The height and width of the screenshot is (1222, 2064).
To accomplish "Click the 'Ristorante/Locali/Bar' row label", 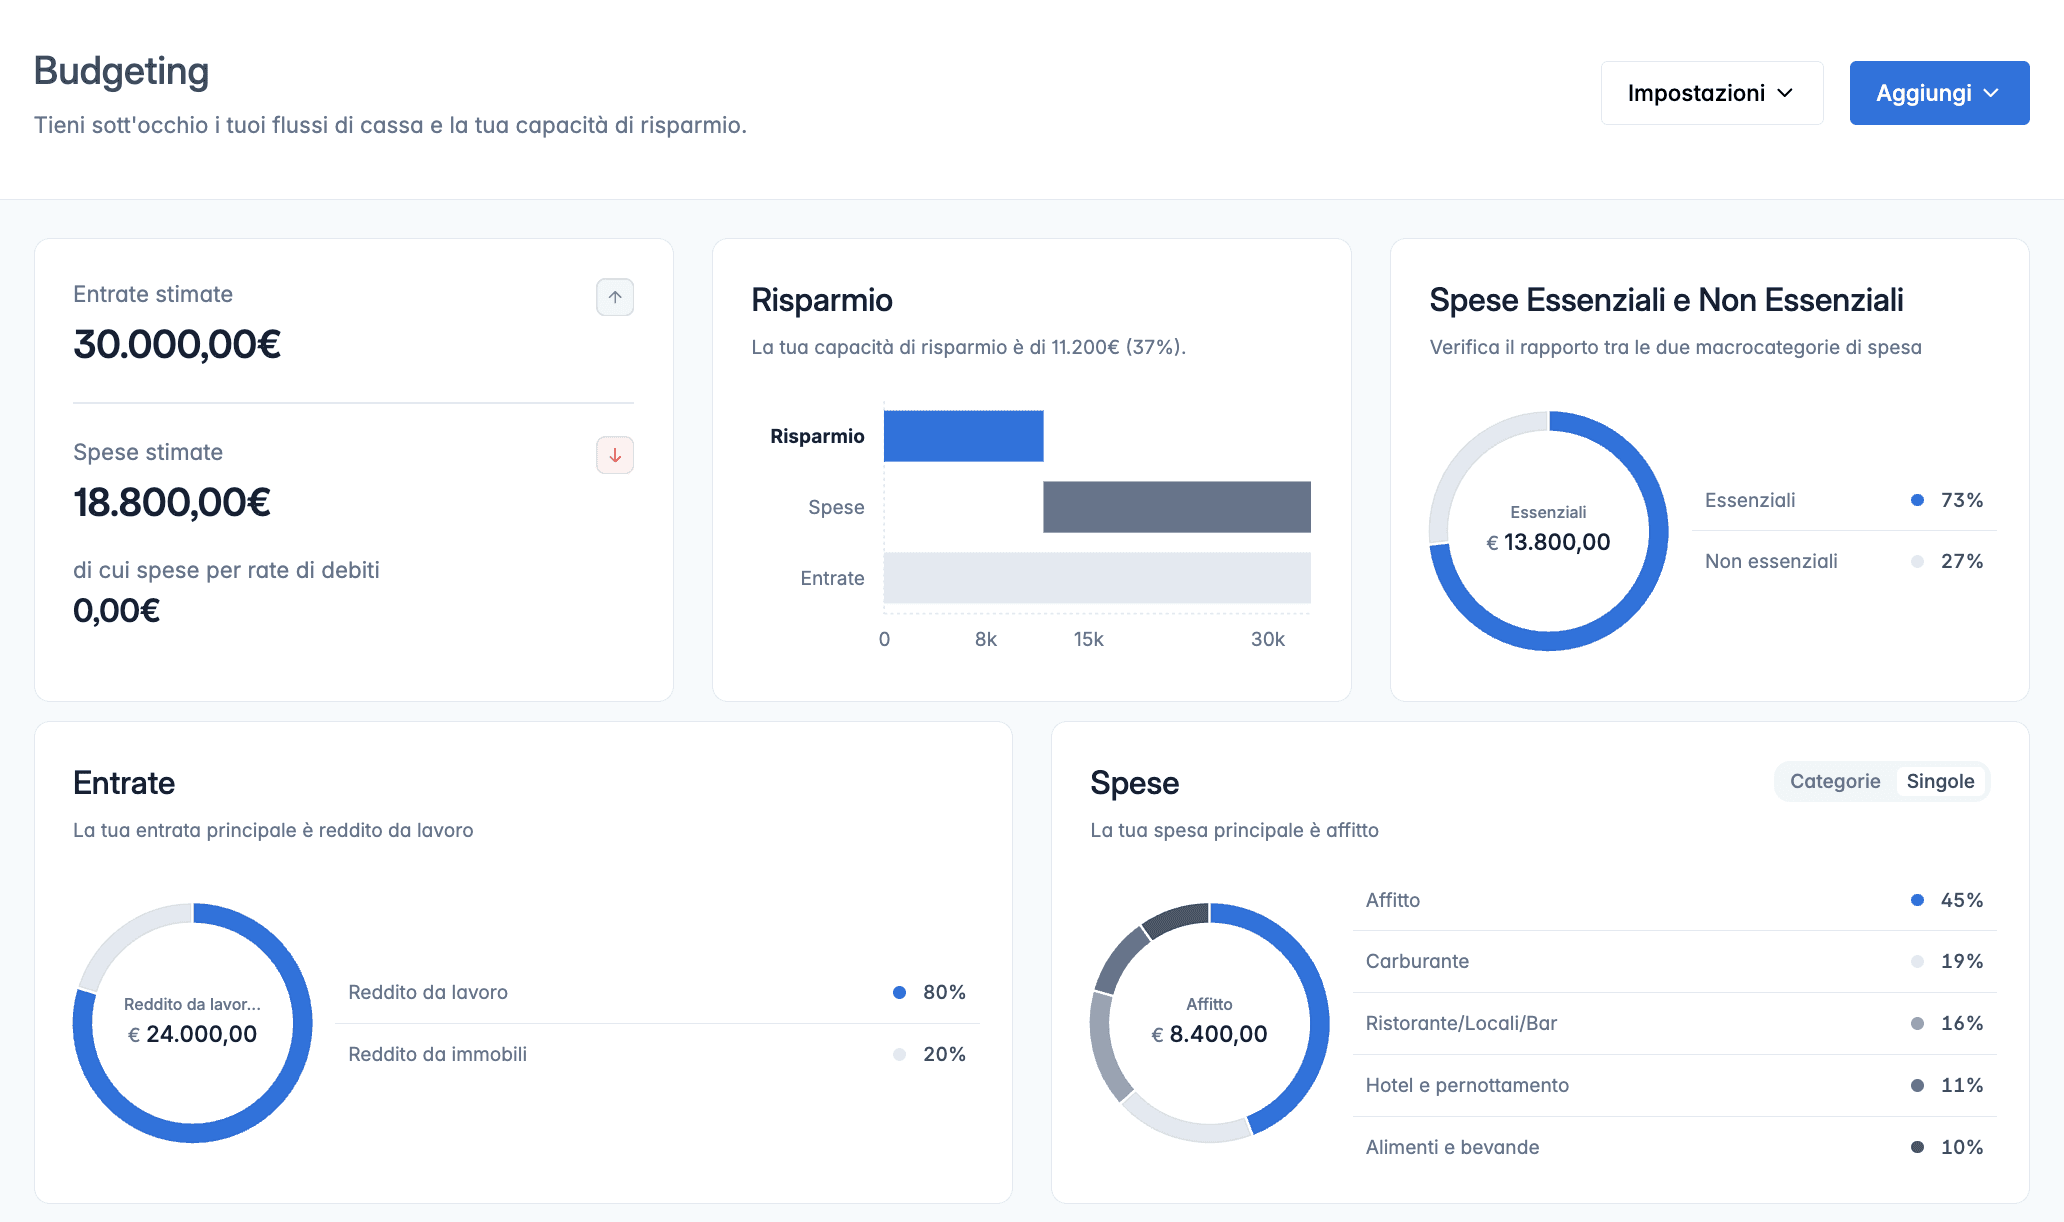I will 1461,1023.
